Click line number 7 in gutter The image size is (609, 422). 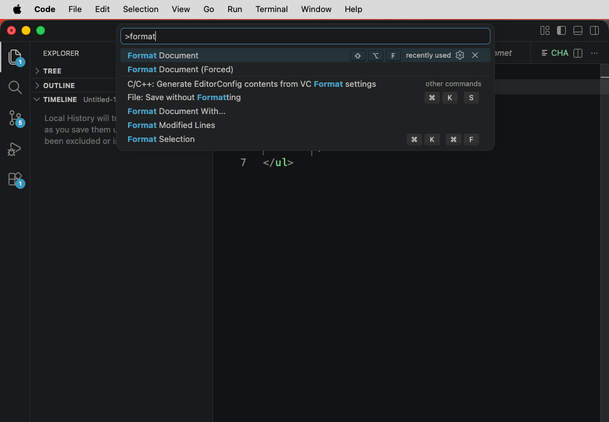[243, 162]
